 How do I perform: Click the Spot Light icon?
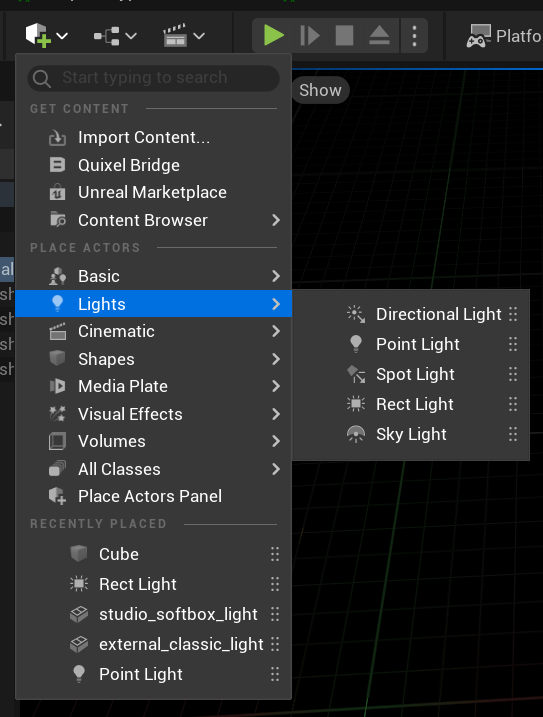point(355,374)
